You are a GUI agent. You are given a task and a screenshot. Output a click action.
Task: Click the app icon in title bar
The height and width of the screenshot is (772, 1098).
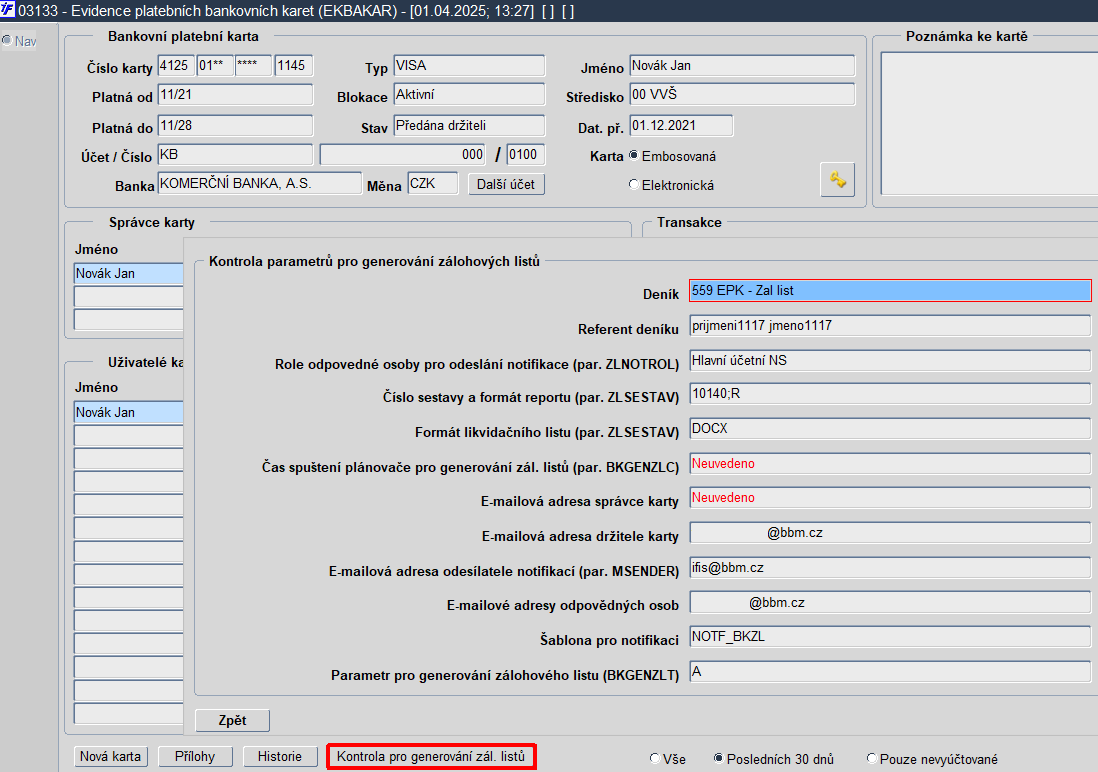coord(8,10)
